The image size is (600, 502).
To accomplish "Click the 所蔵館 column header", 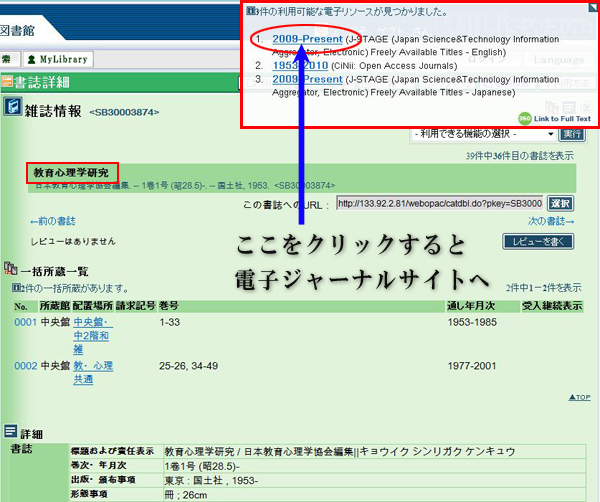I will pos(55,306).
